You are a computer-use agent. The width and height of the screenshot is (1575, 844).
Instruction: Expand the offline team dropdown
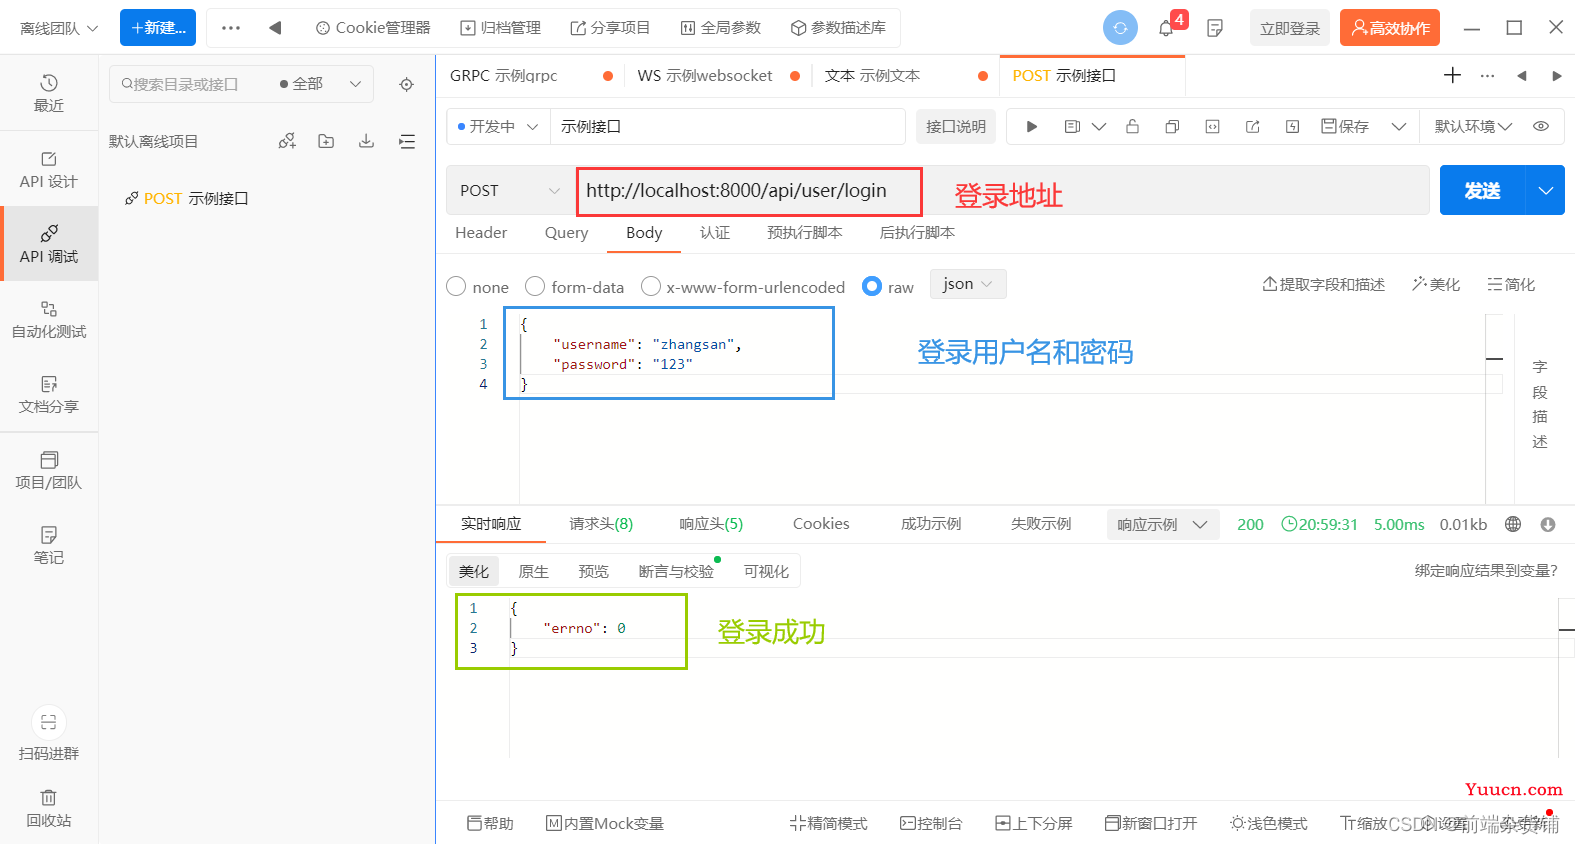pyautogui.click(x=59, y=28)
